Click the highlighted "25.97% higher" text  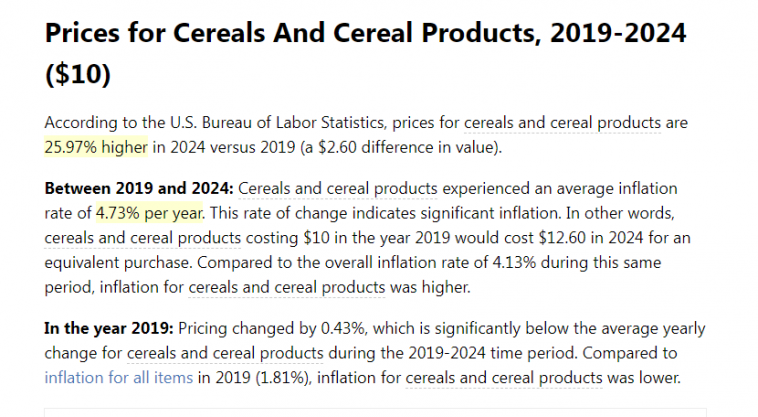point(96,148)
